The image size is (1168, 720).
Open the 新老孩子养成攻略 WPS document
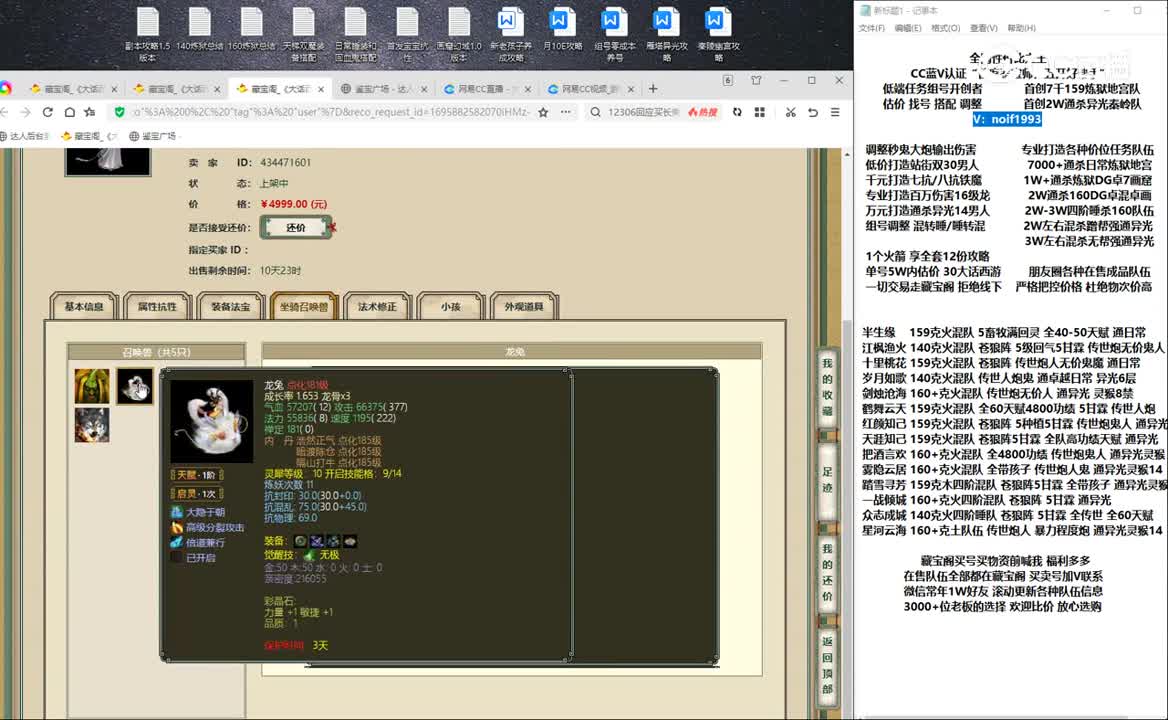pyautogui.click(x=510, y=34)
